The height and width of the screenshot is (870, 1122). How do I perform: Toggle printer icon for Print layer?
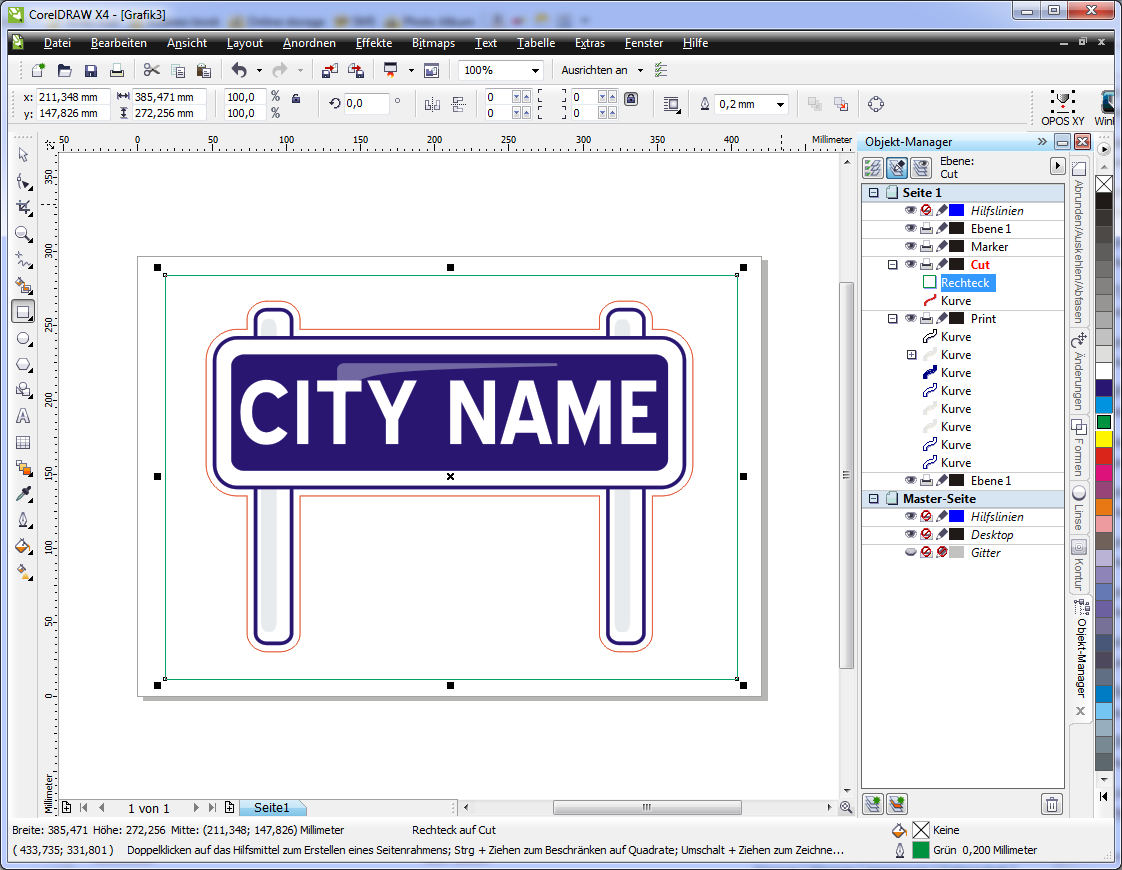[926, 319]
